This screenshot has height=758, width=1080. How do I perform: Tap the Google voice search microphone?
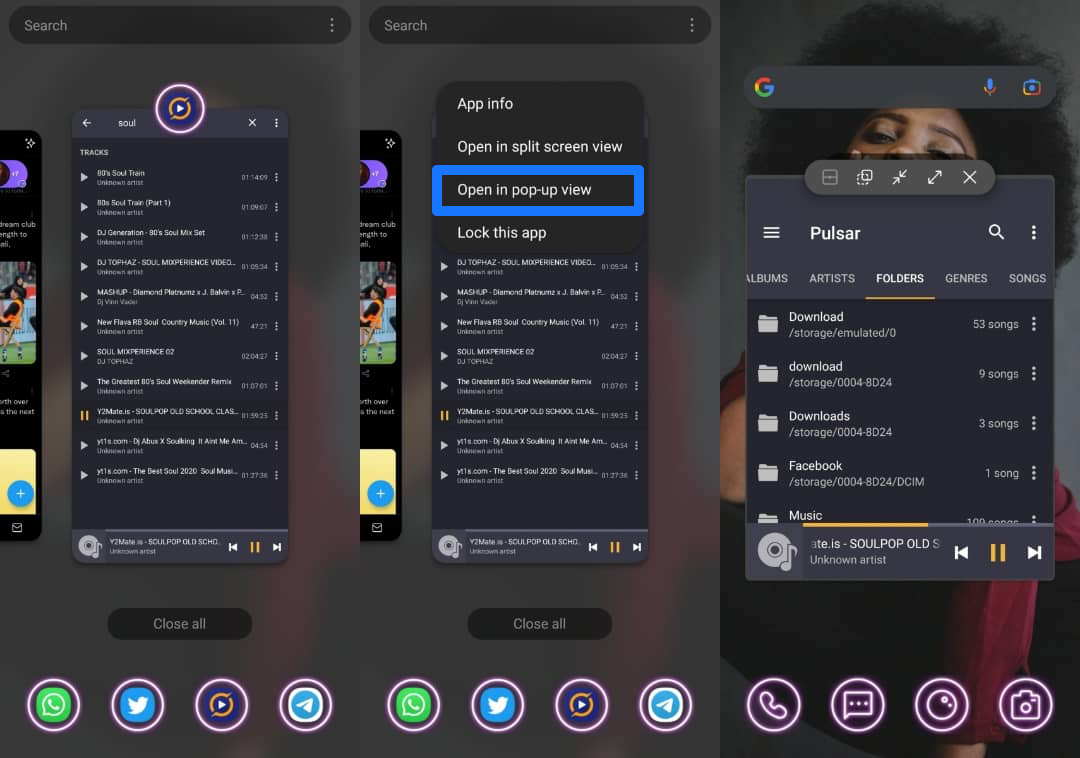990,87
